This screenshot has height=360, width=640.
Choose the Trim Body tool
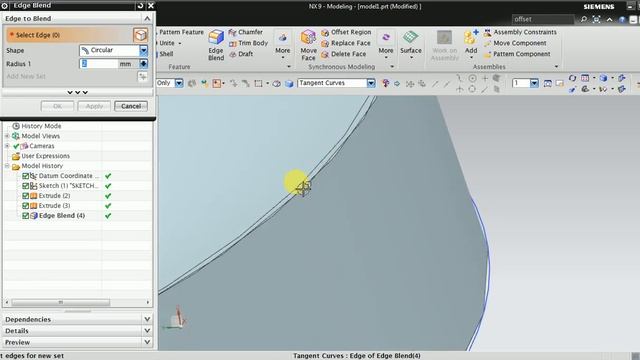(x=248, y=43)
